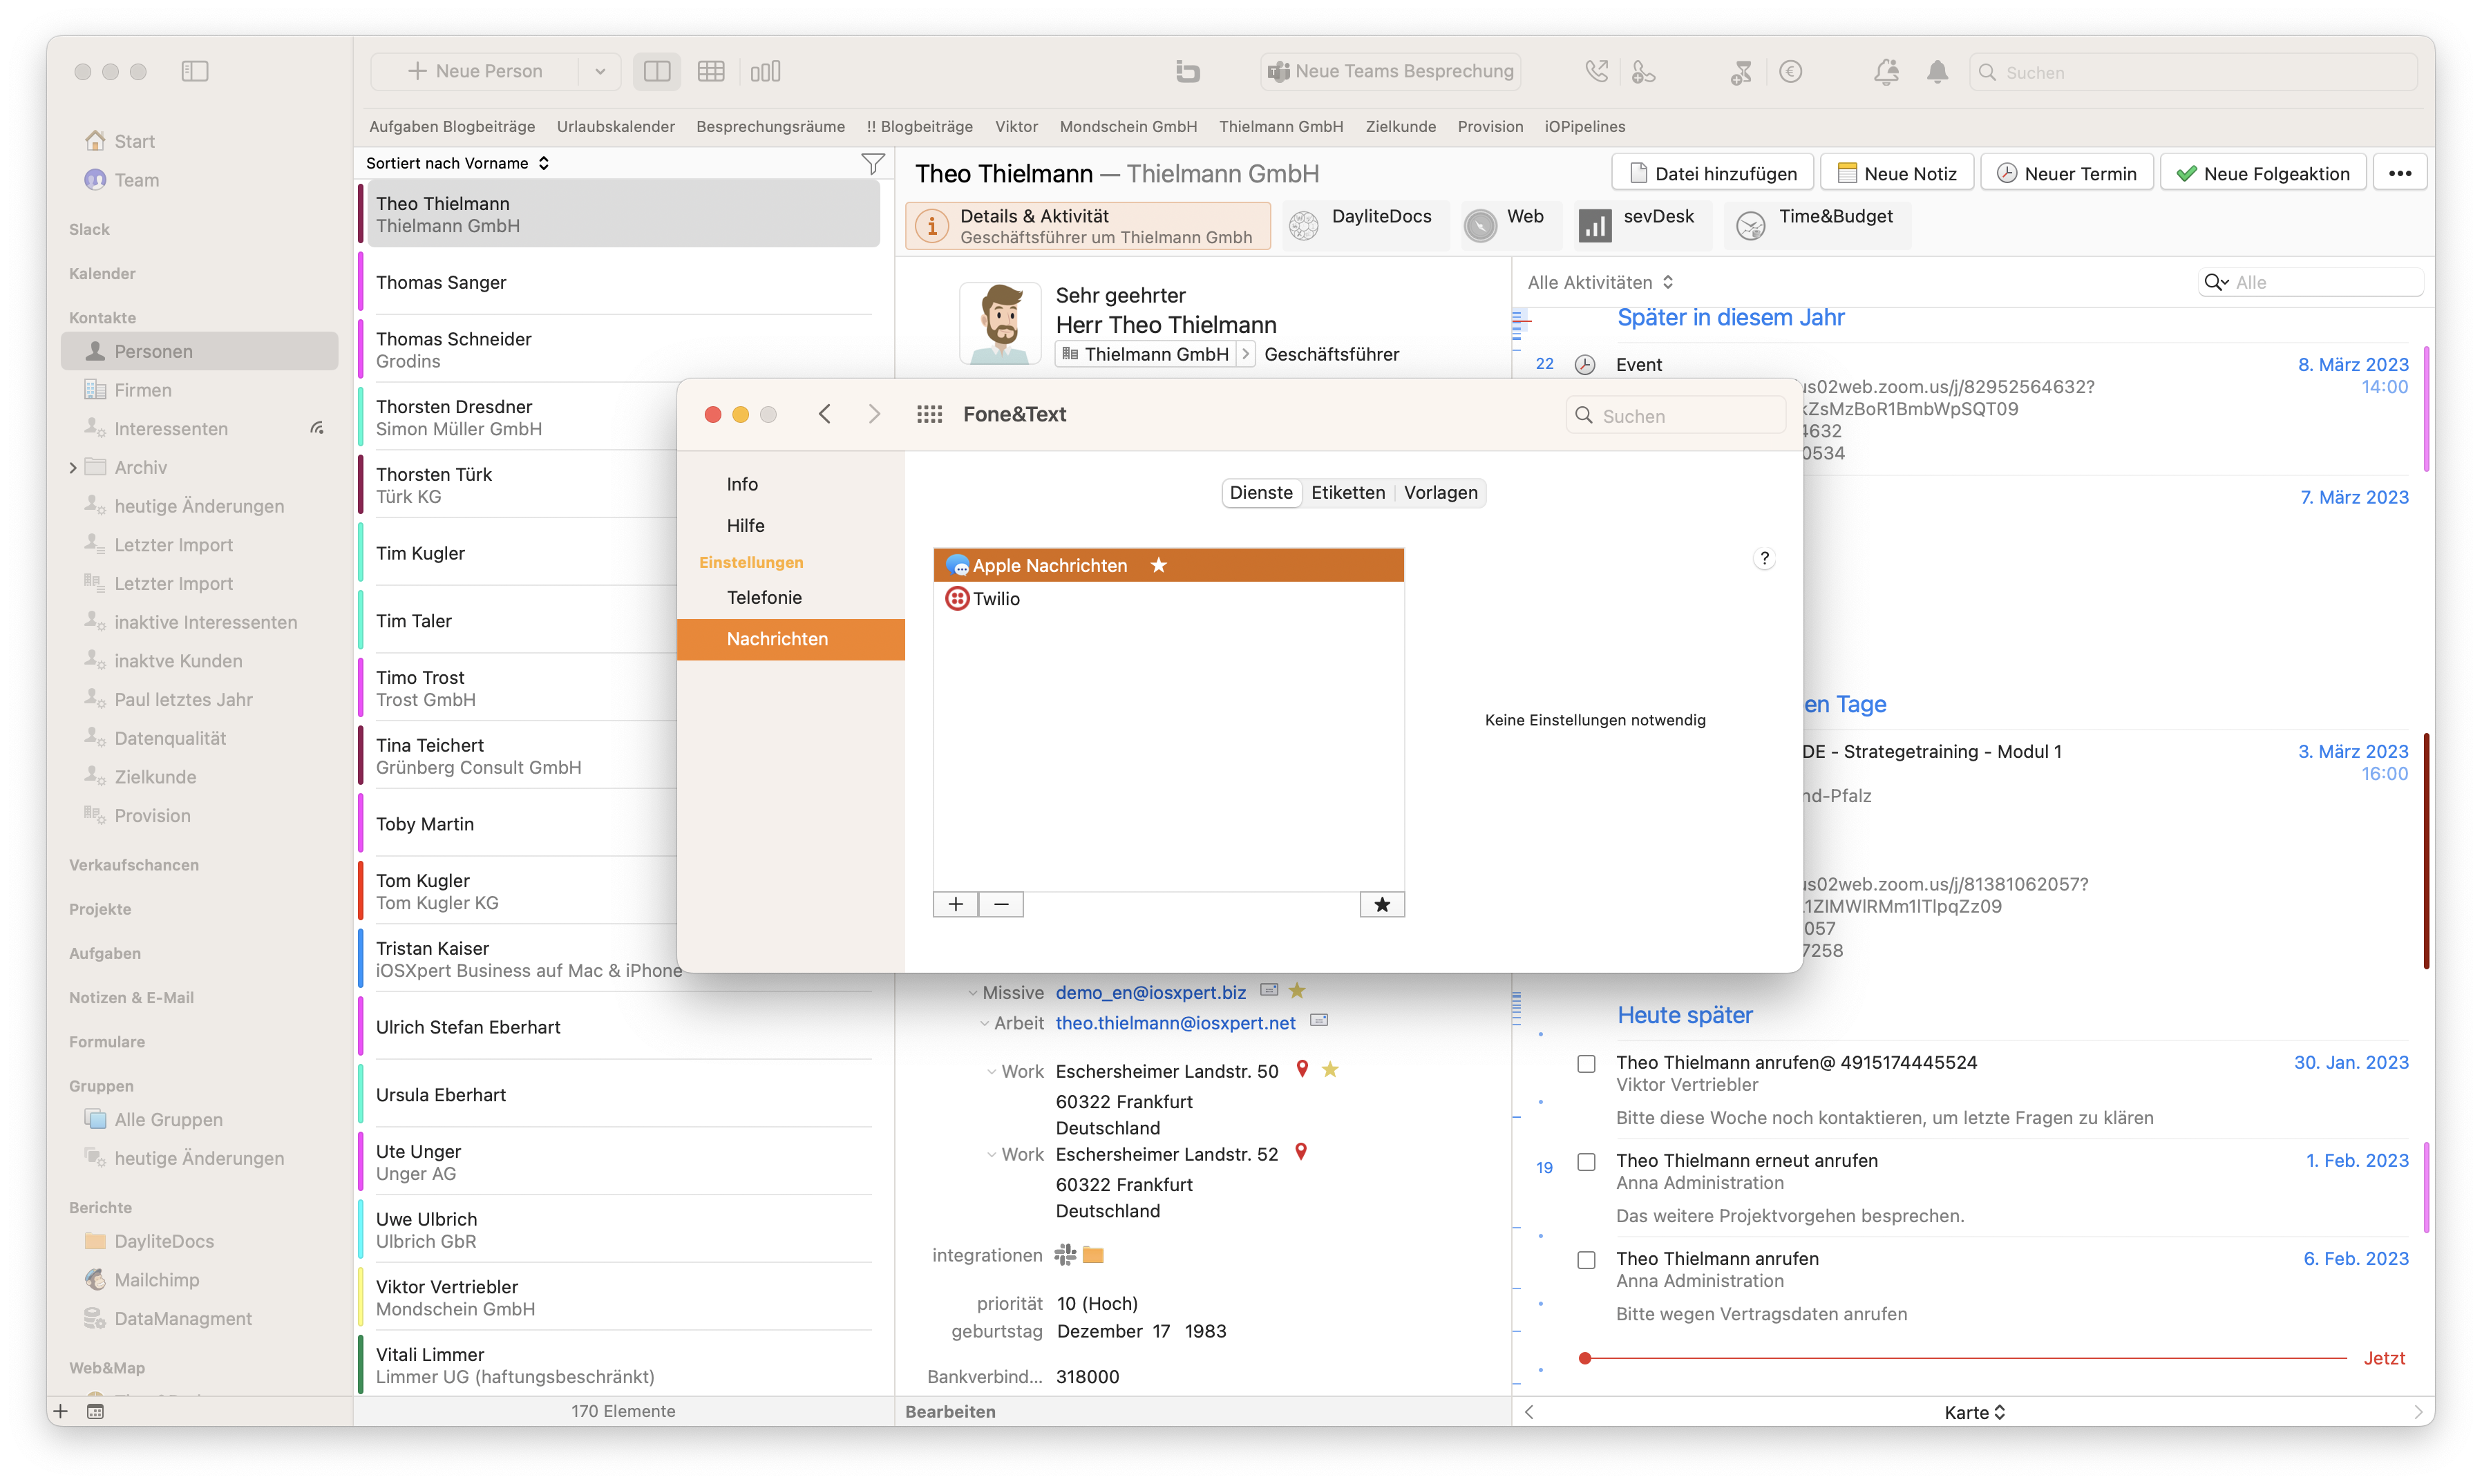Open Thielmann GmbH company chevron
The width and height of the screenshot is (2482, 1484).
point(1245,354)
